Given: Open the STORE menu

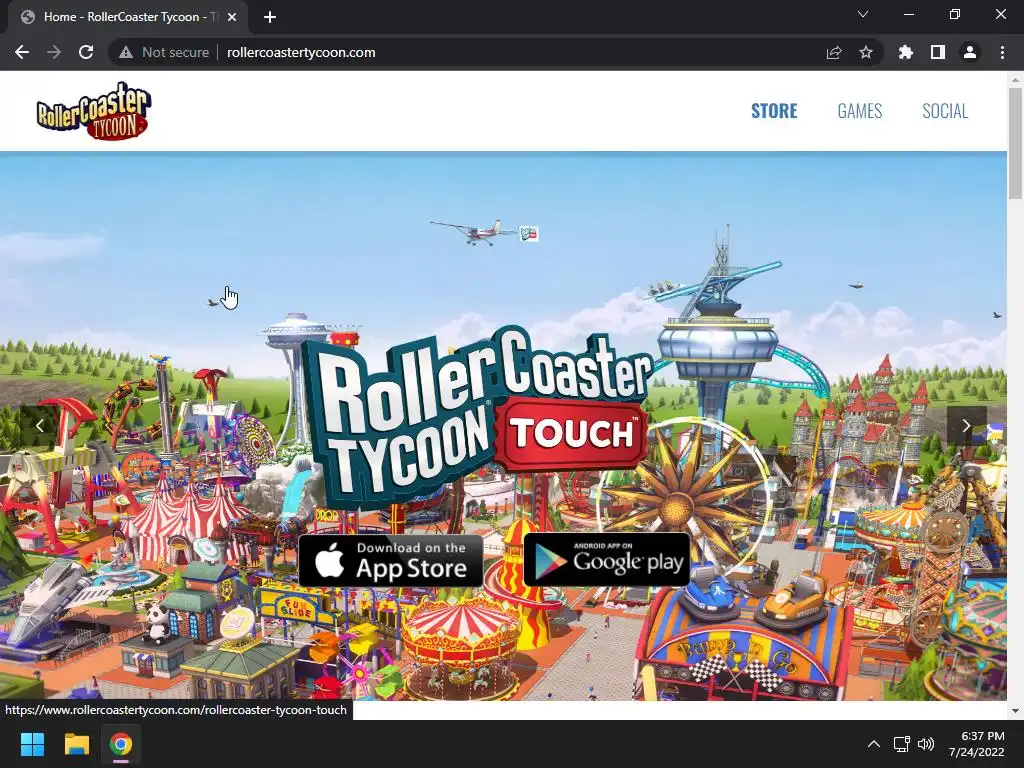Looking at the screenshot, I should [774, 111].
